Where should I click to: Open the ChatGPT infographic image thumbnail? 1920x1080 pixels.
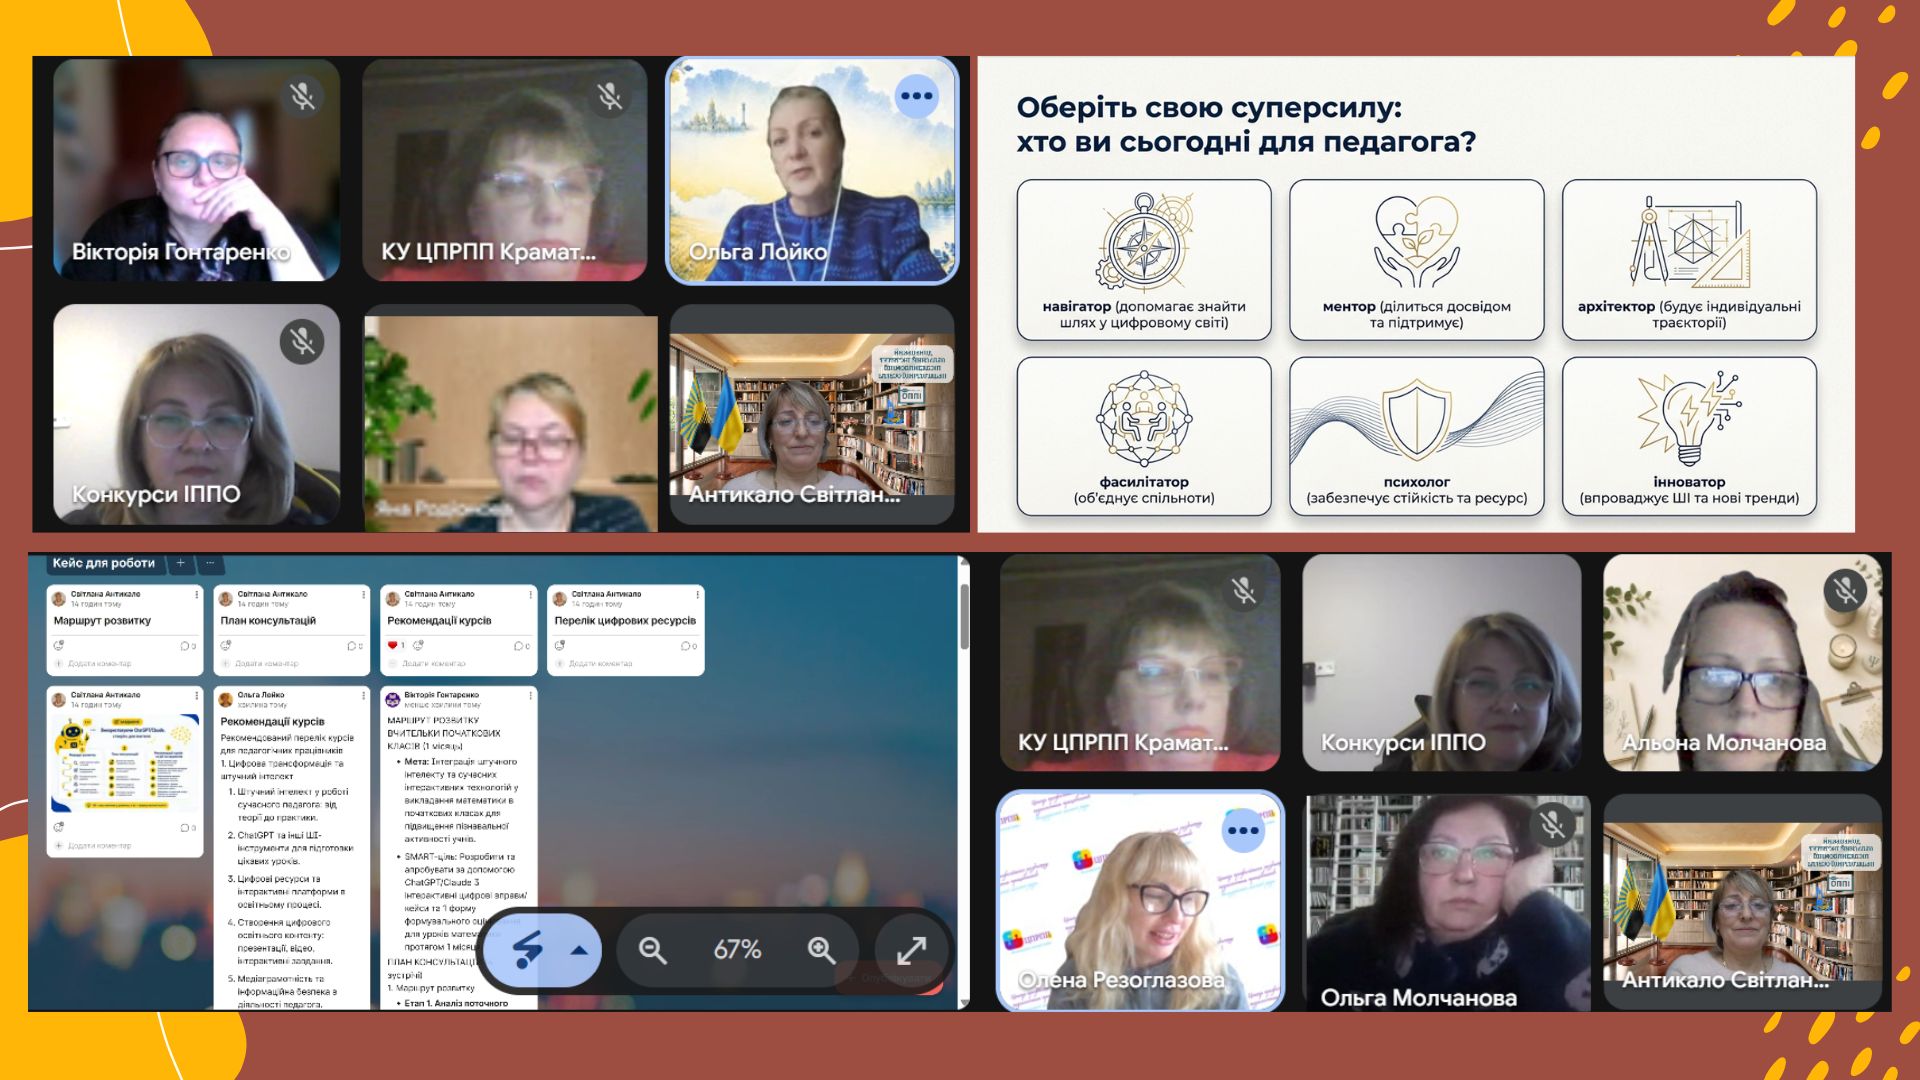coord(125,764)
